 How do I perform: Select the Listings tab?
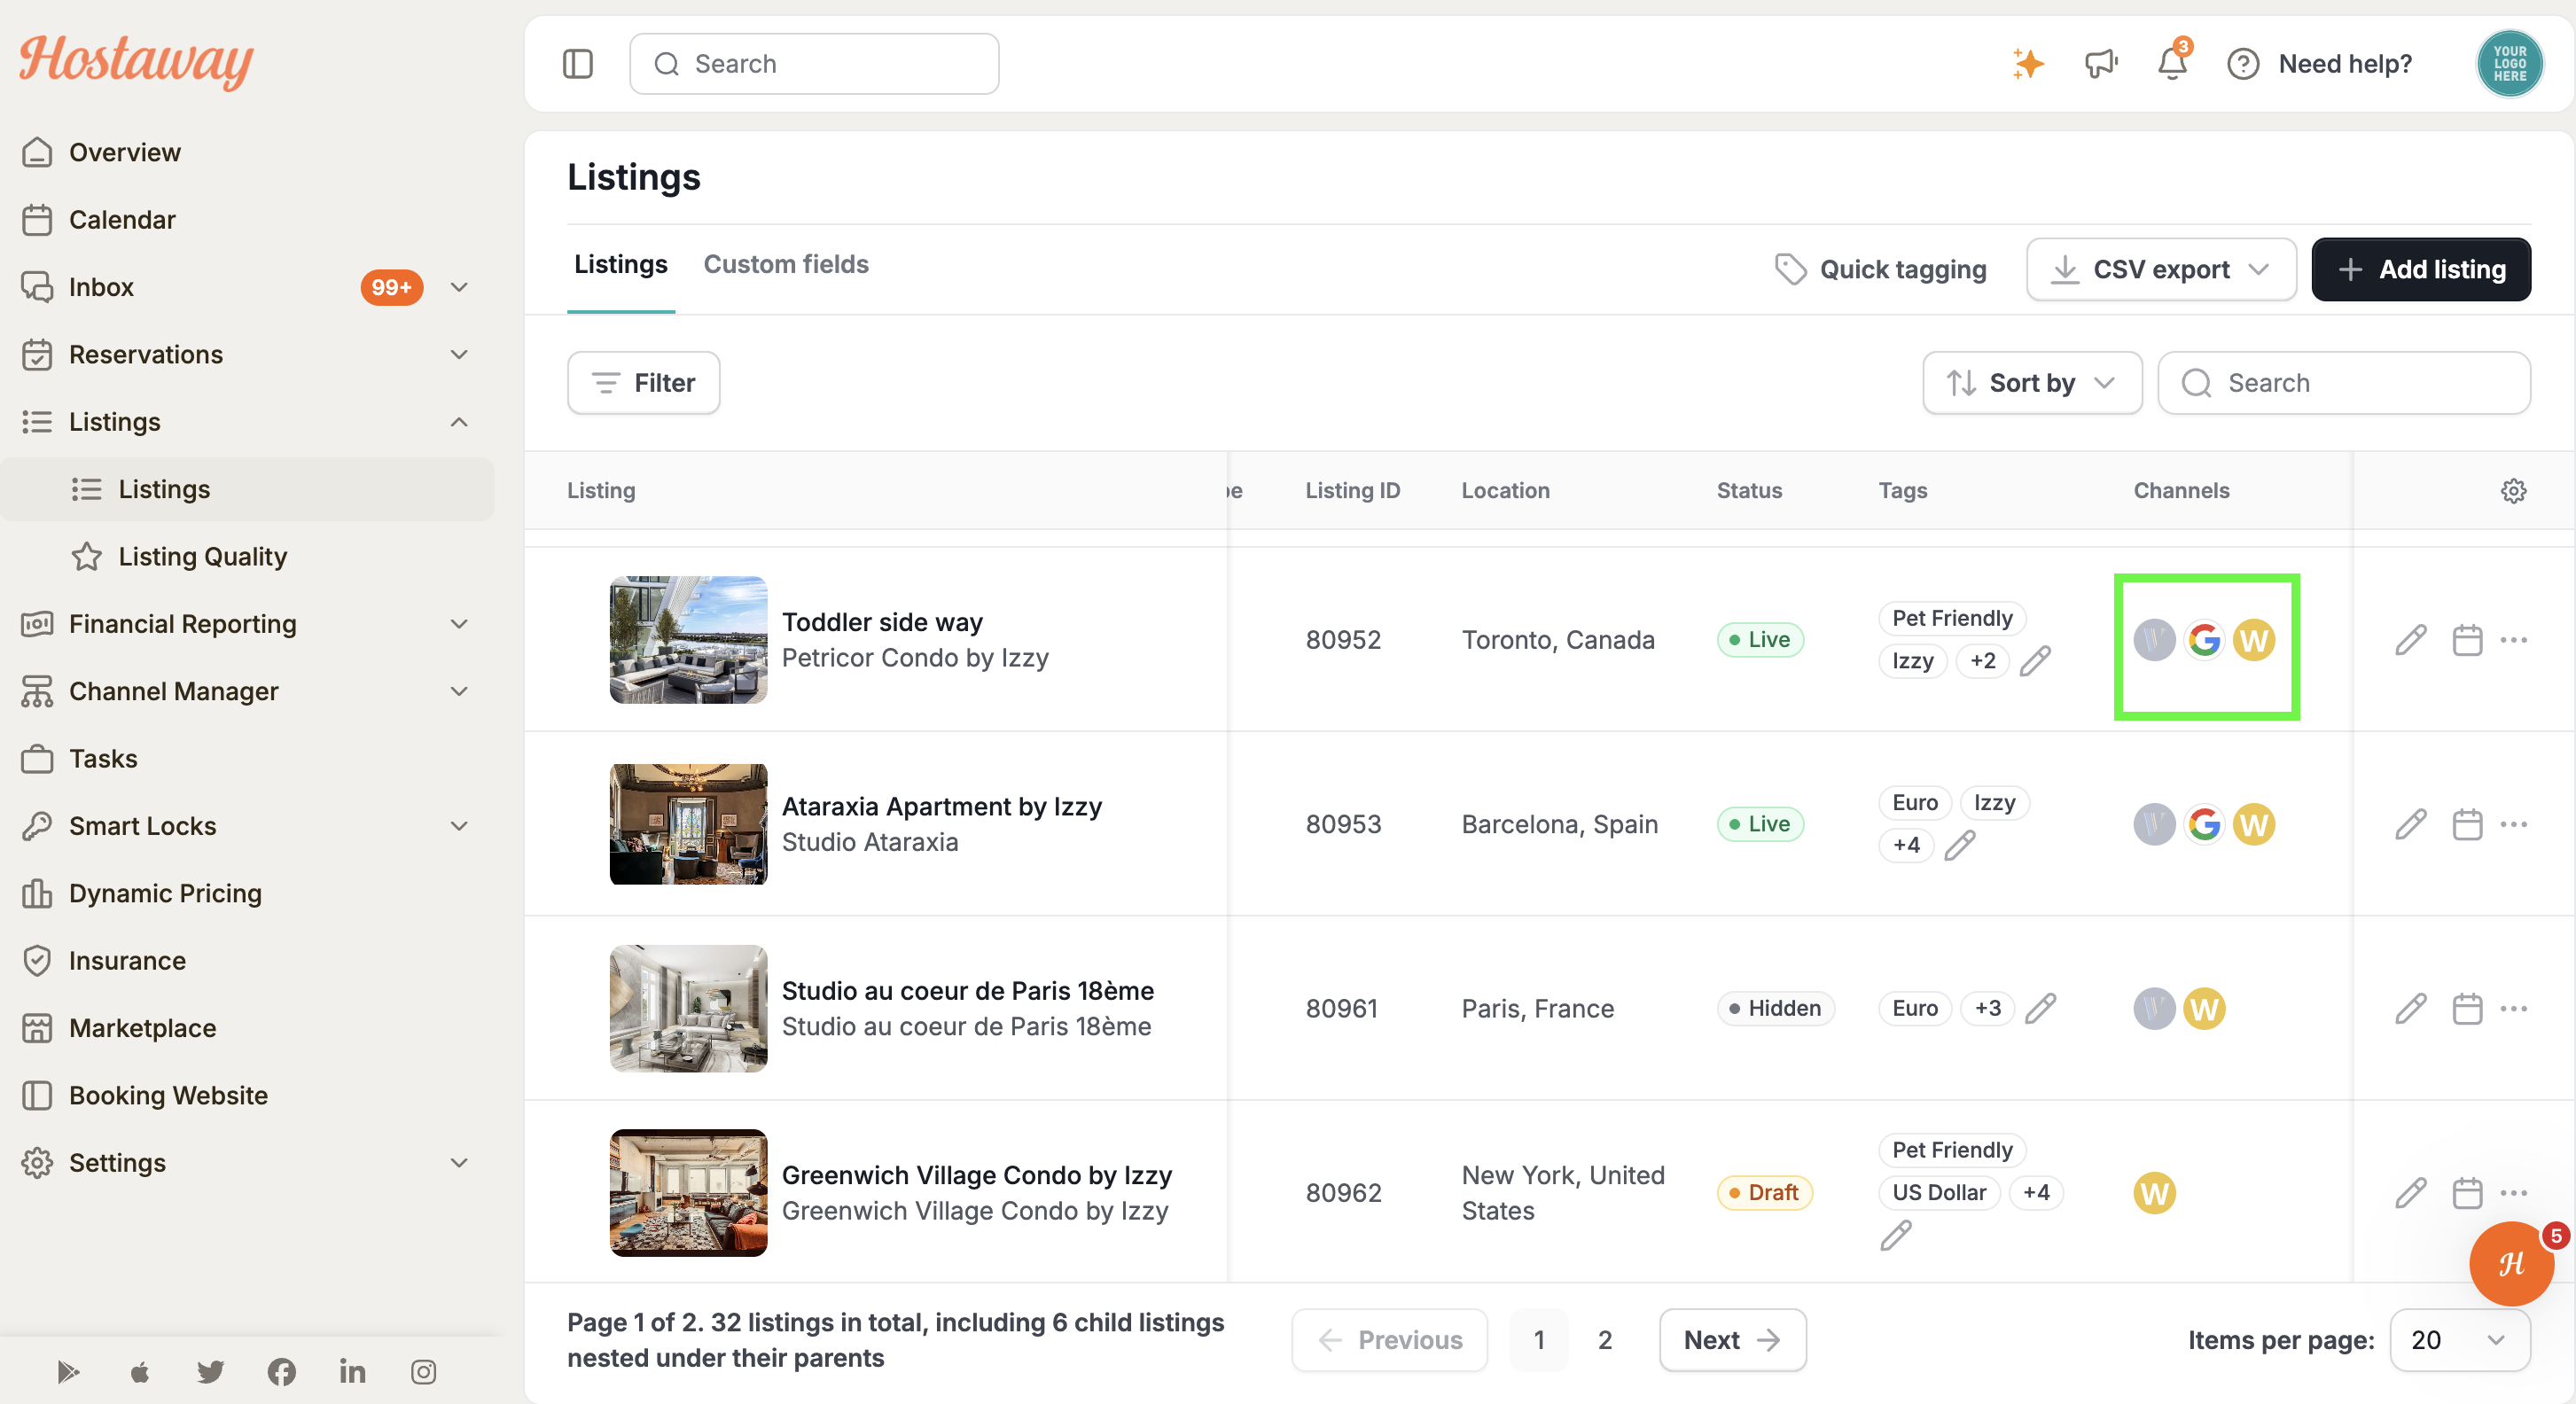pos(621,265)
